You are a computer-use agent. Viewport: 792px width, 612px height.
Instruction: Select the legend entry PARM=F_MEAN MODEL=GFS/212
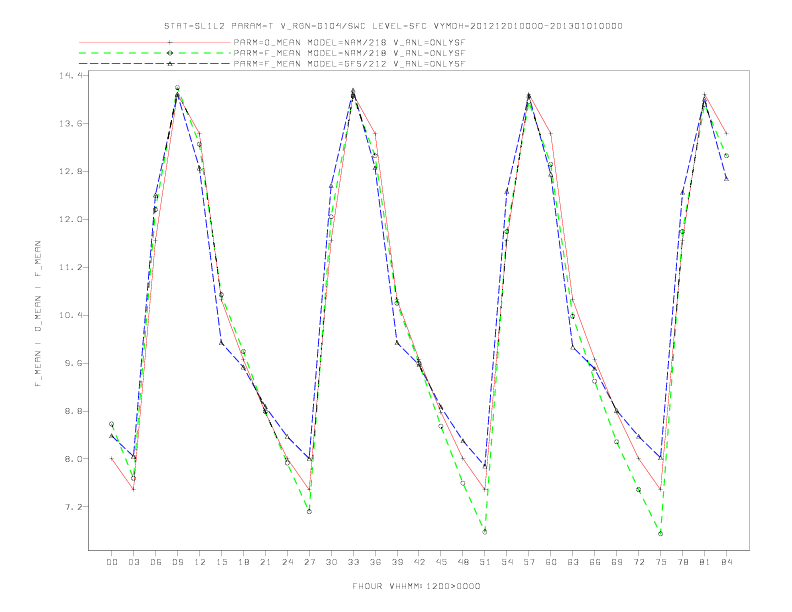(x=350, y=64)
